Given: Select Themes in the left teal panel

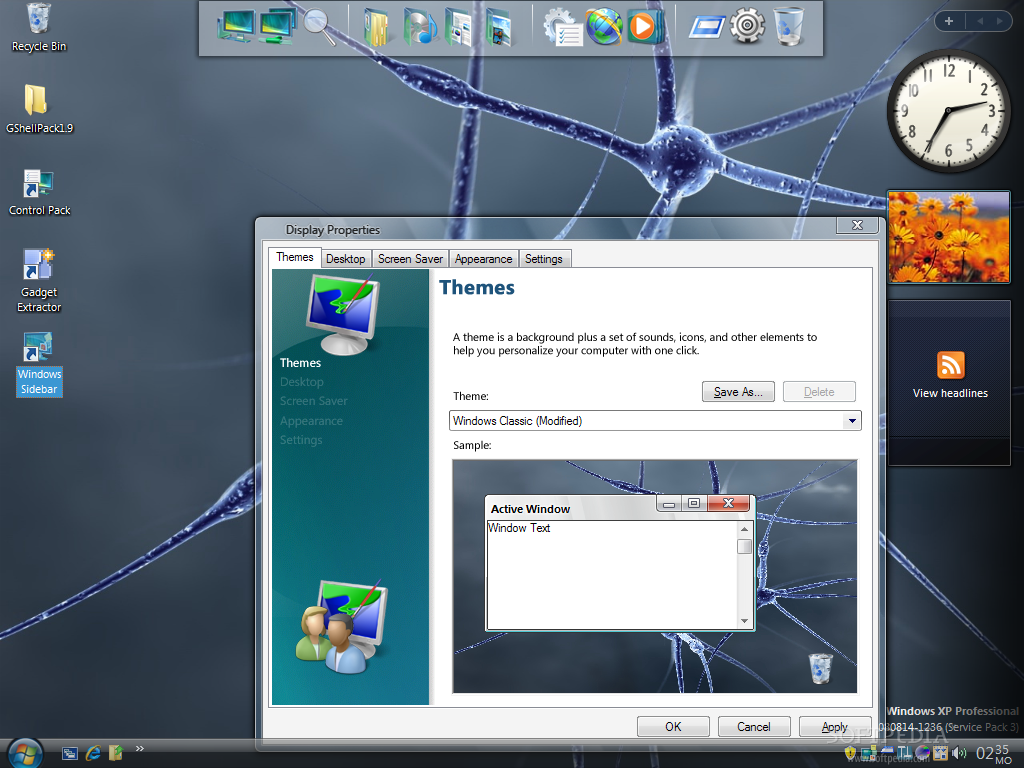Looking at the screenshot, I should tap(300, 363).
